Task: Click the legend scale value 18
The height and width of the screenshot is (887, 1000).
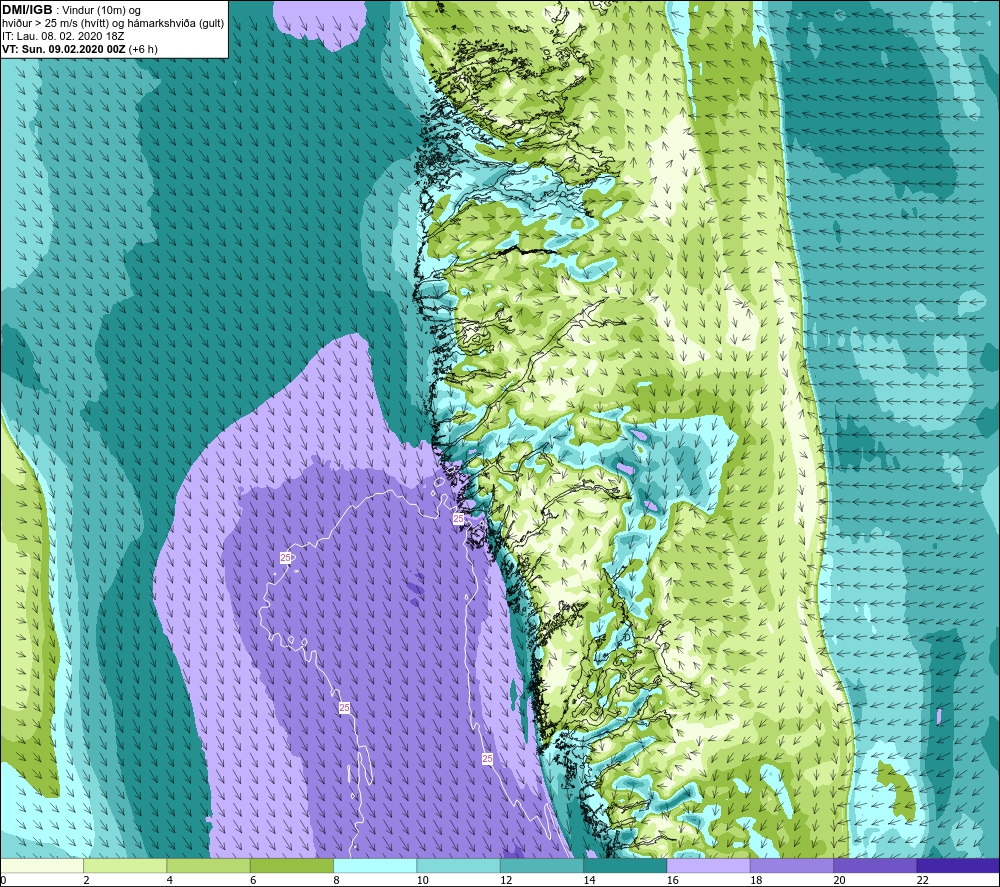Action: pyautogui.click(x=756, y=881)
